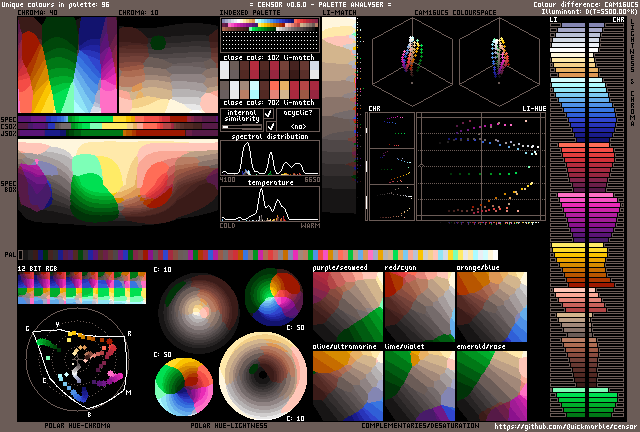Toggle the upper internal similarity checkbox

point(268,115)
